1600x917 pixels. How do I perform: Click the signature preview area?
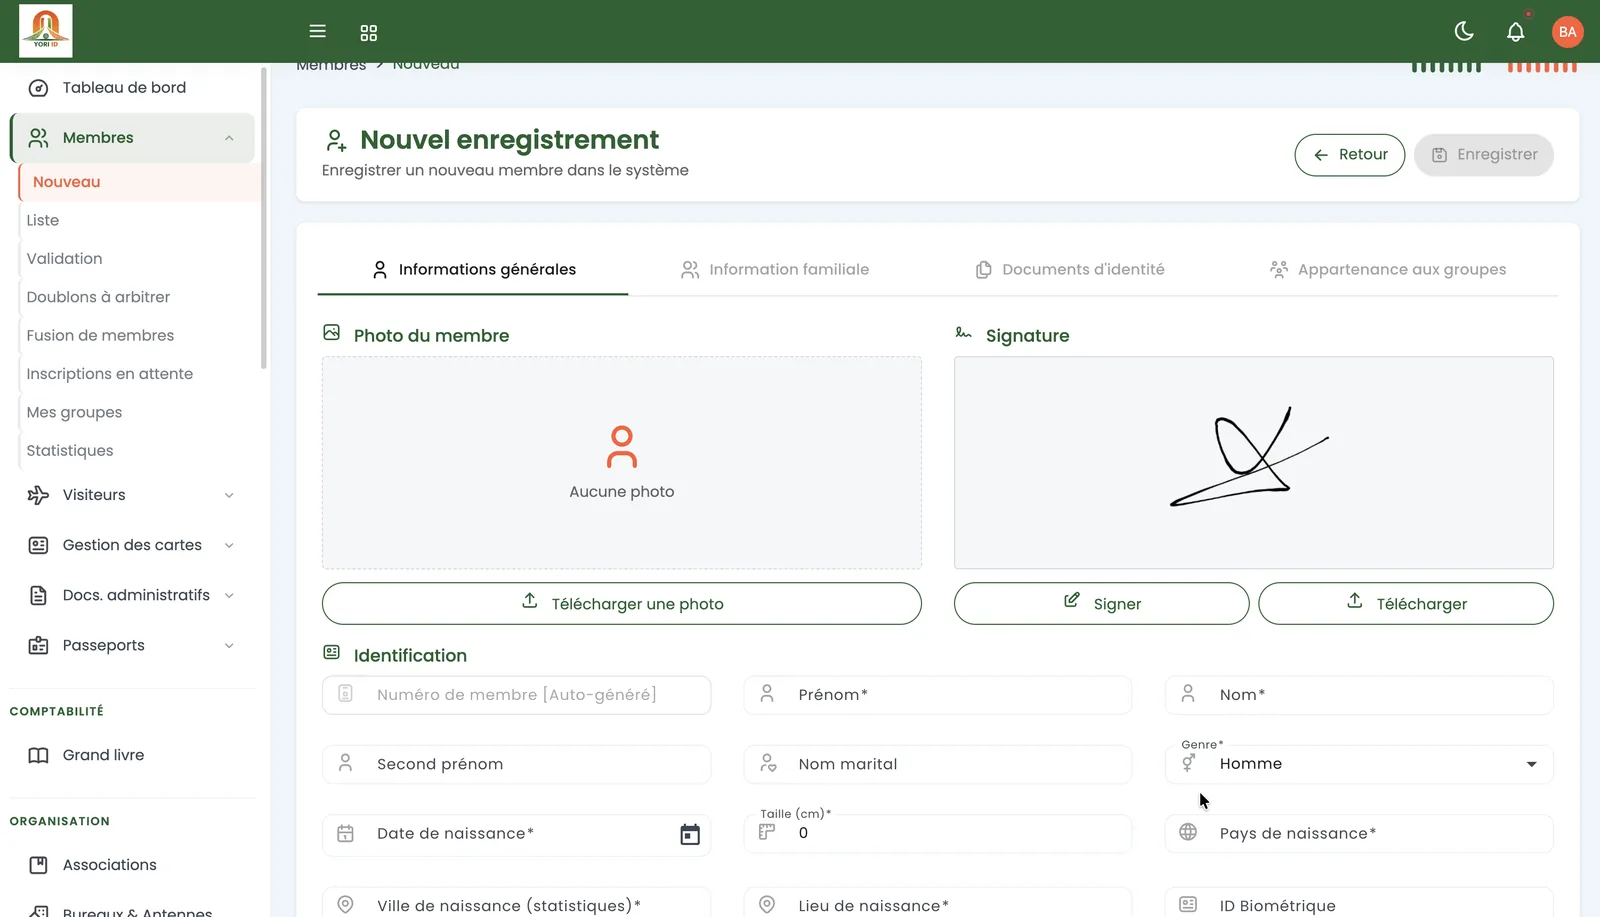click(1253, 463)
